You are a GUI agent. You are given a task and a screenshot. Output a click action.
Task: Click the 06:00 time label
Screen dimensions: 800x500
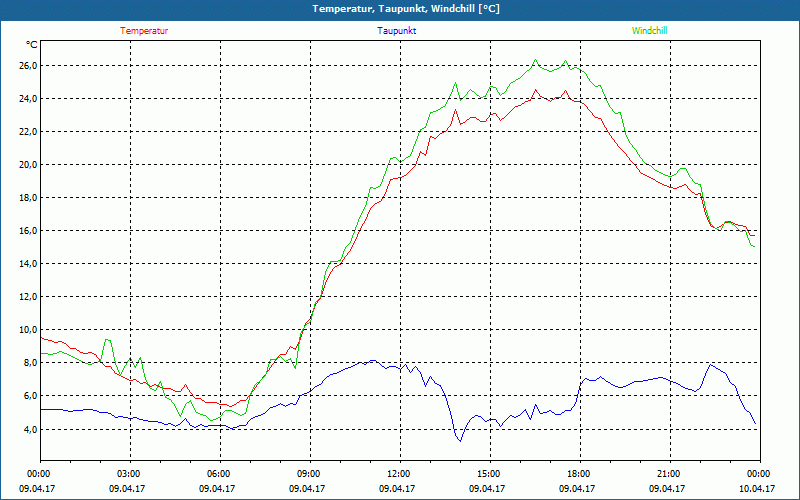[220, 474]
